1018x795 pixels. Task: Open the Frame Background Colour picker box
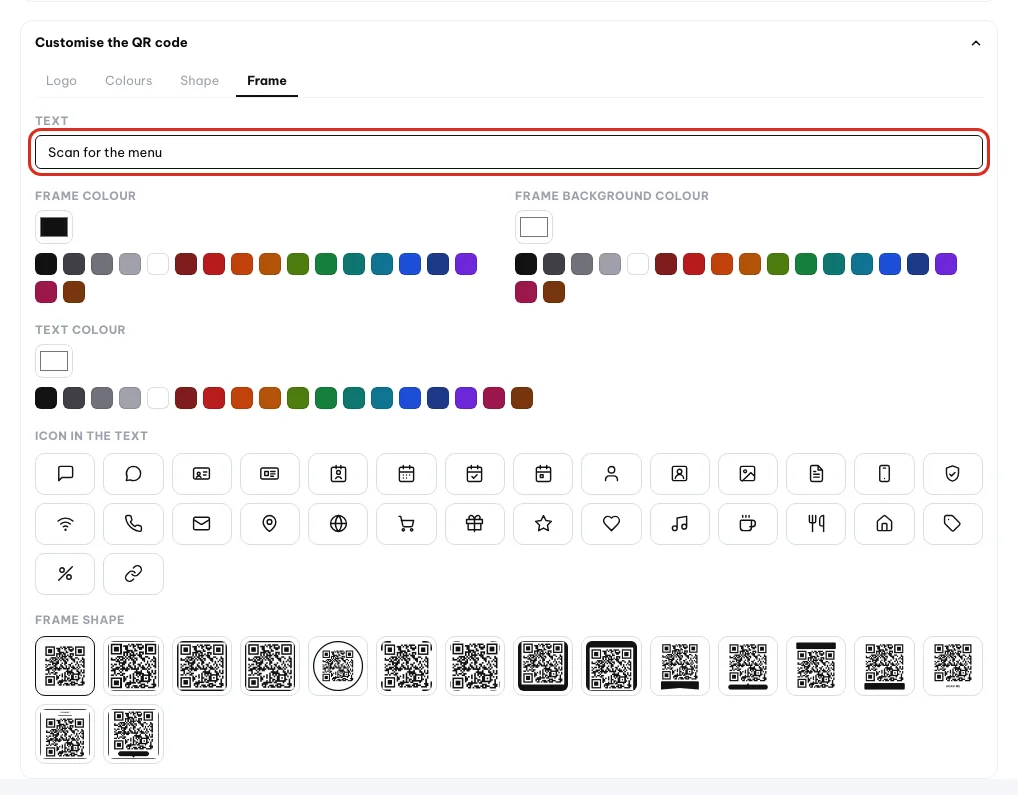click(534, 227)
